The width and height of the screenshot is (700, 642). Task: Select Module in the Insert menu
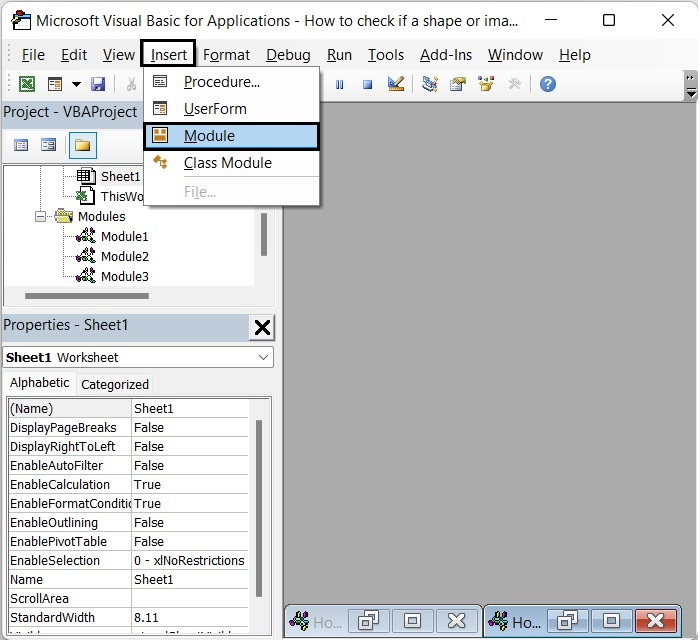(x=231, y=136)
